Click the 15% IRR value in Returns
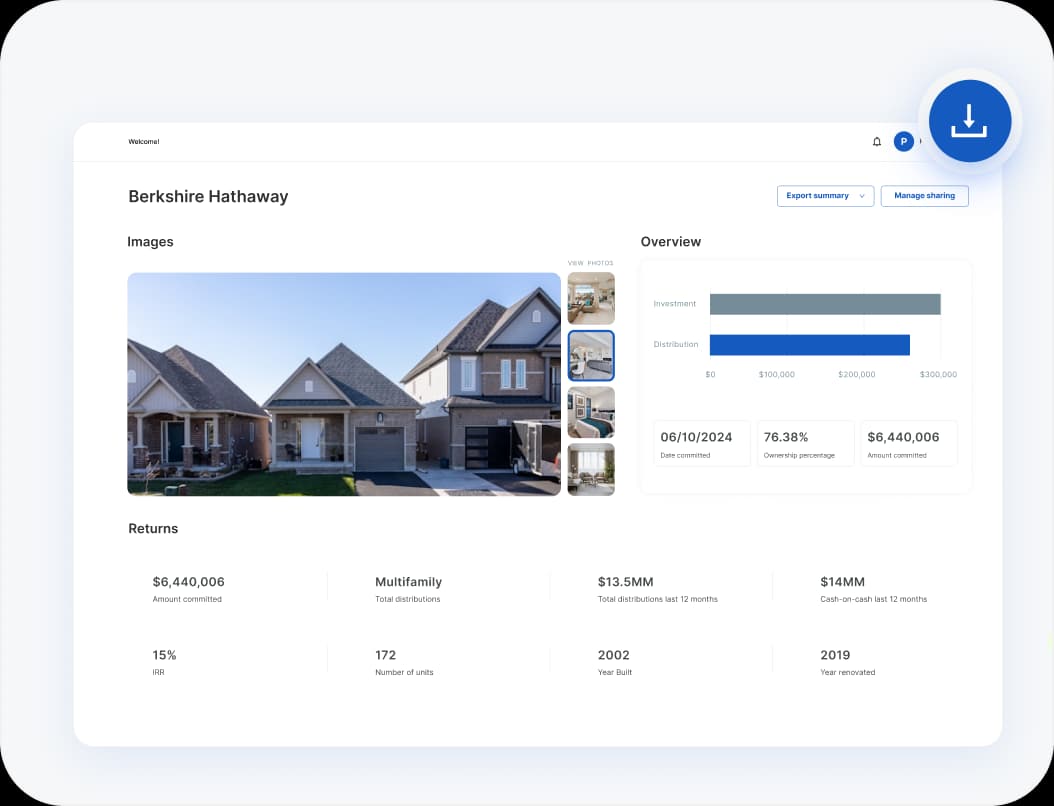 [164, 655]
